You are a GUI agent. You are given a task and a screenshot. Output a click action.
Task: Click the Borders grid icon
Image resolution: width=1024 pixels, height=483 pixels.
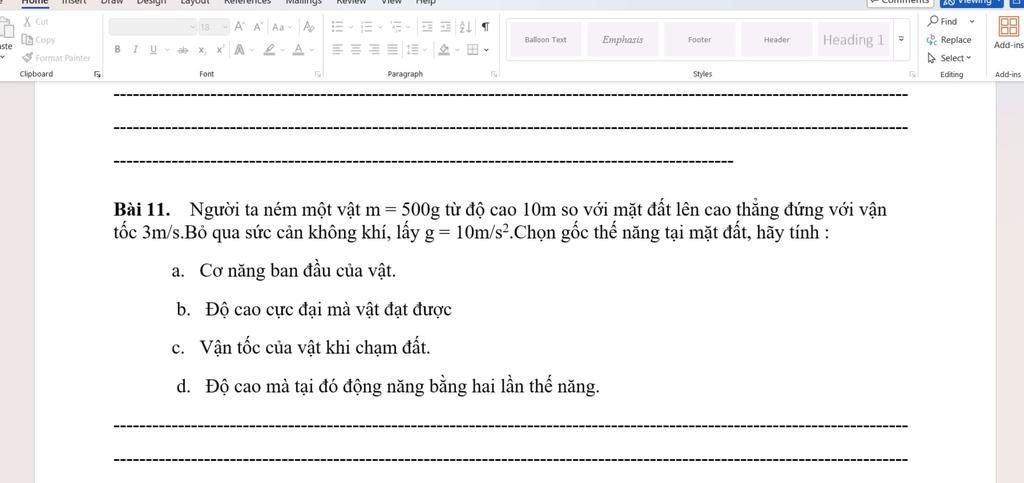(x=473, y=50)
